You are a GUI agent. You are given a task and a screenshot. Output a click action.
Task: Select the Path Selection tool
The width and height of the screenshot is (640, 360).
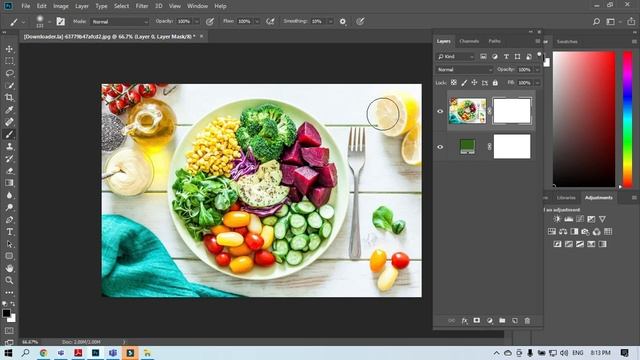pyautogui.click(x=9, y=244)
